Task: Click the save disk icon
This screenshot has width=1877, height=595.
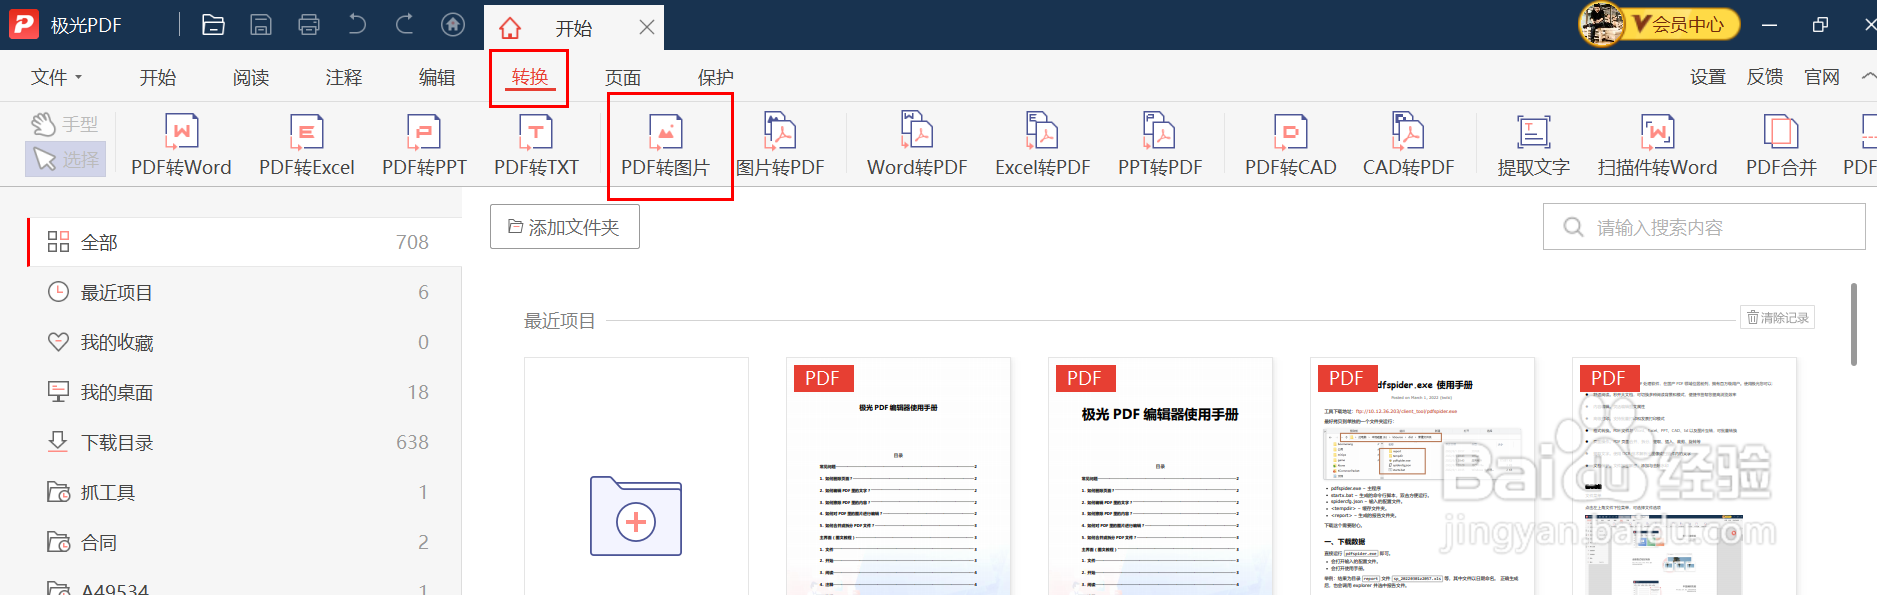Action: click(x=261, y=25)
